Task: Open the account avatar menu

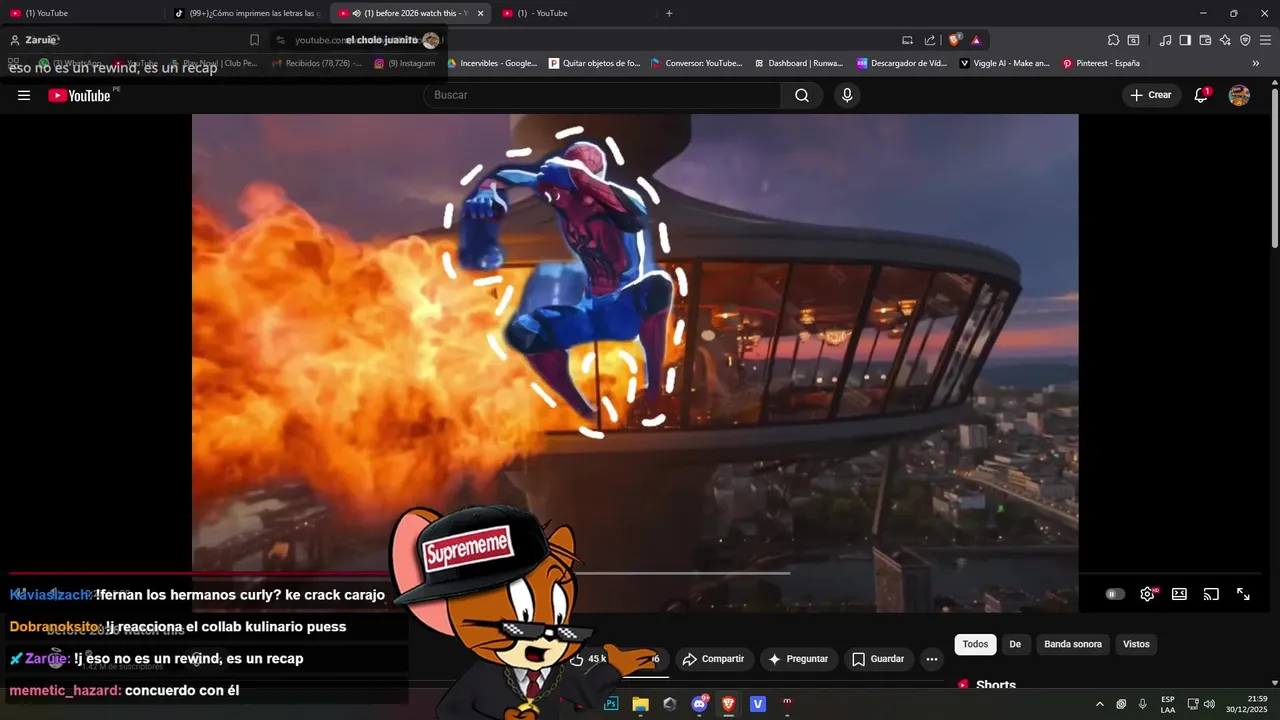Action: coord(1239,95)
